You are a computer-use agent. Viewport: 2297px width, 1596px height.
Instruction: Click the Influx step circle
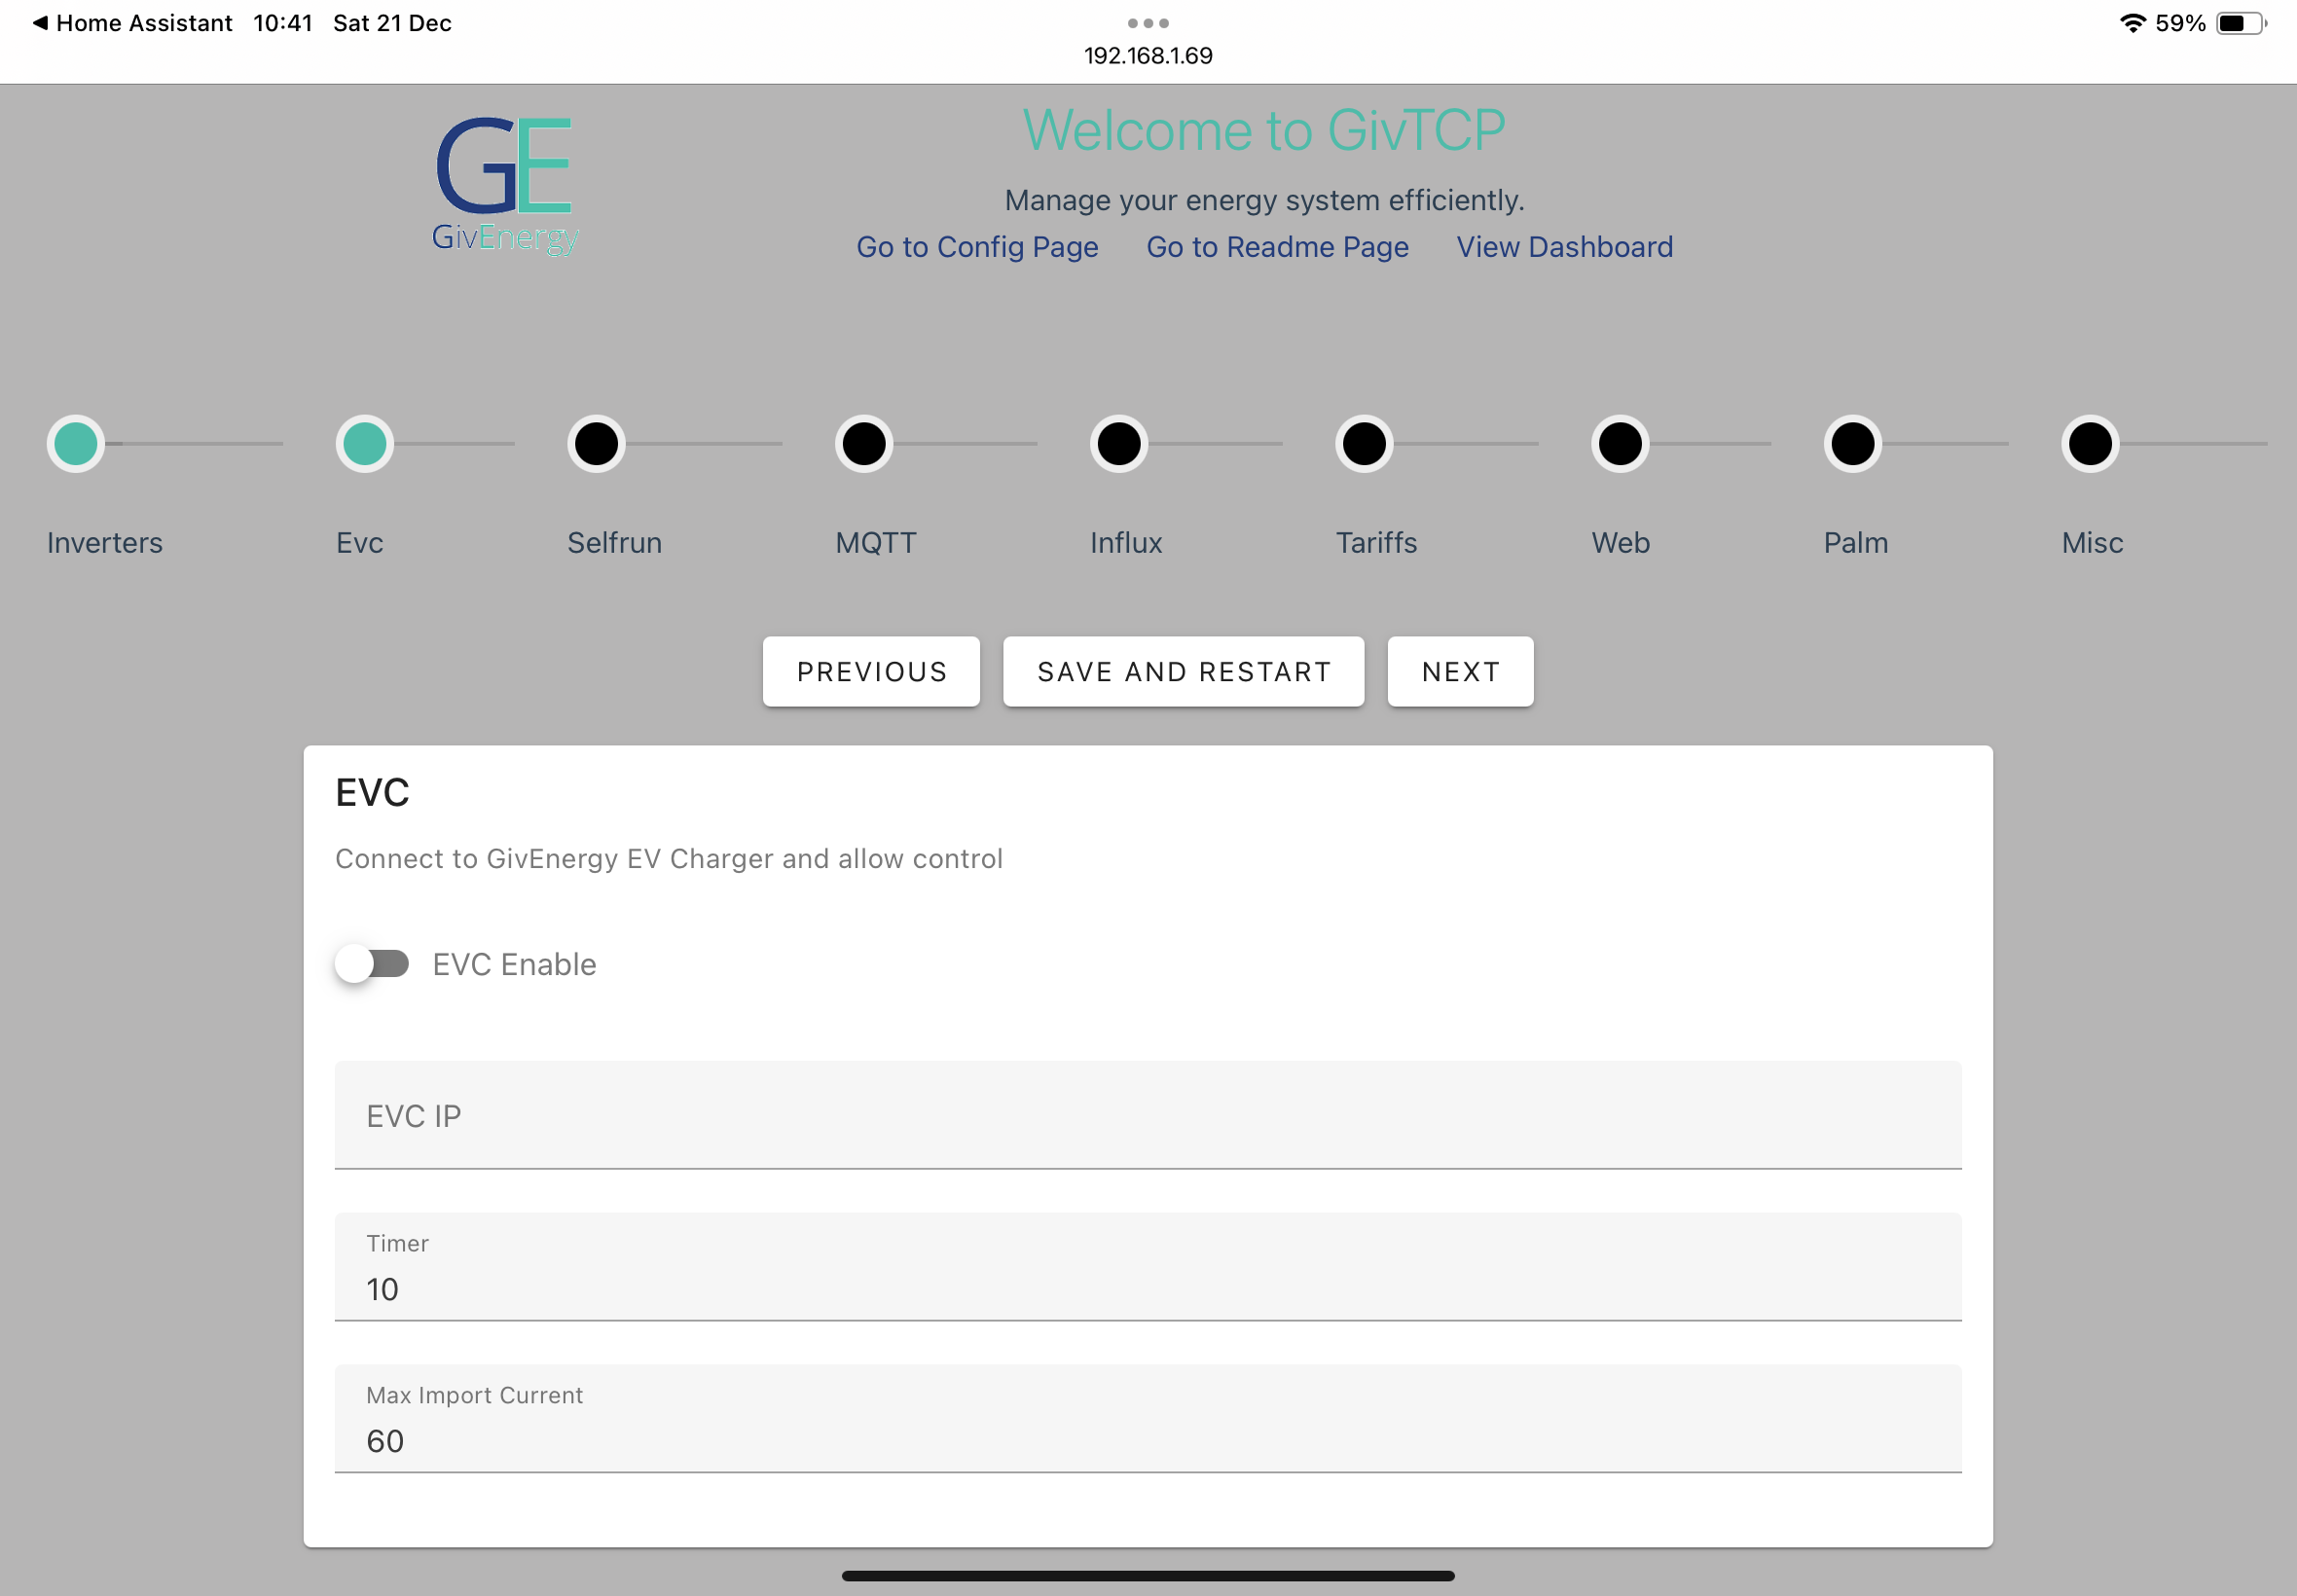pyautogui.click(x=1119, y=444)
